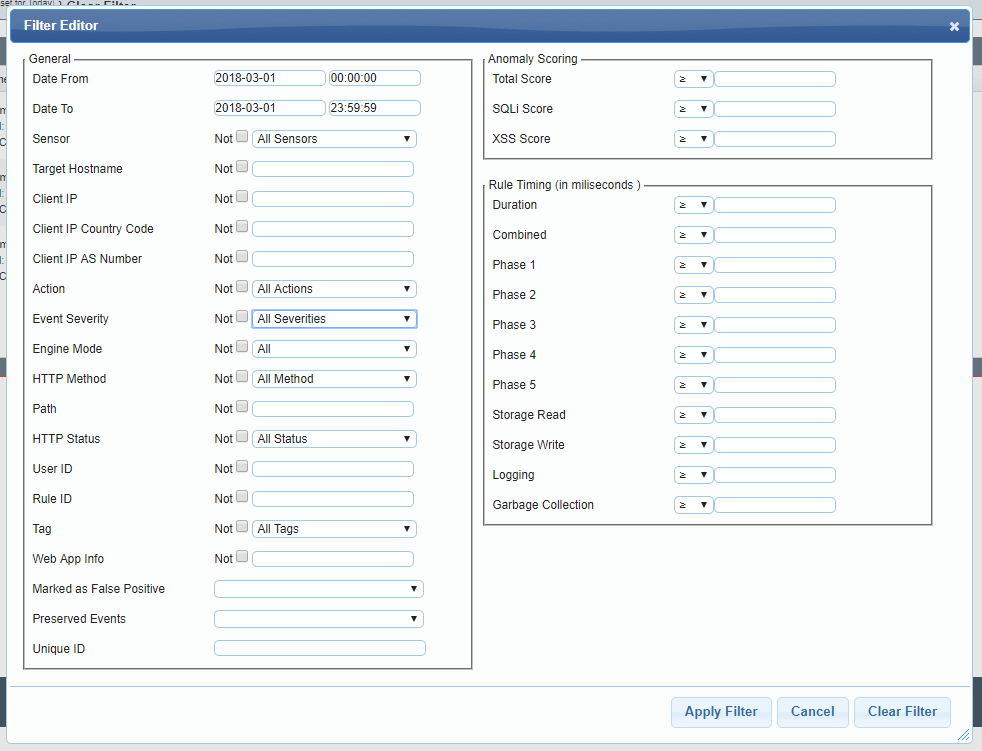
Task: Tick the Not checkbox for HTTP Method
Action: click(242, 377)
